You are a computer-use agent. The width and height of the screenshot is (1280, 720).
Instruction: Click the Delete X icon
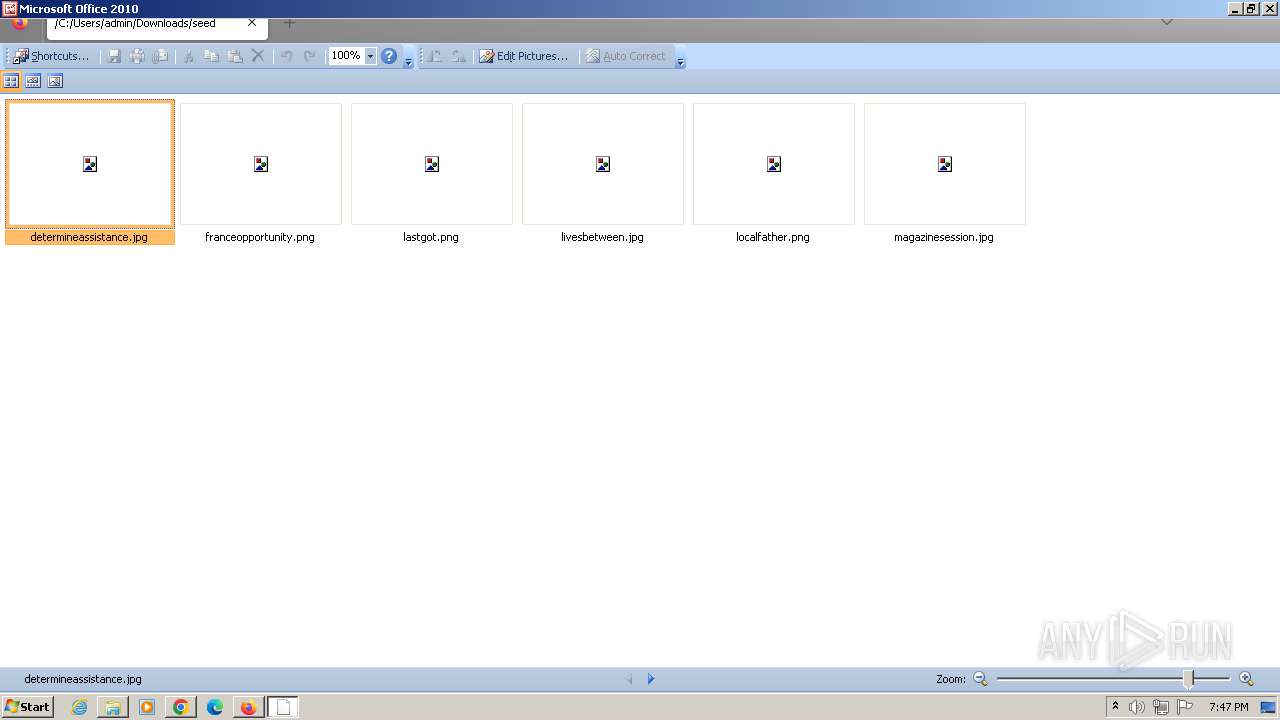pos(258,56)
